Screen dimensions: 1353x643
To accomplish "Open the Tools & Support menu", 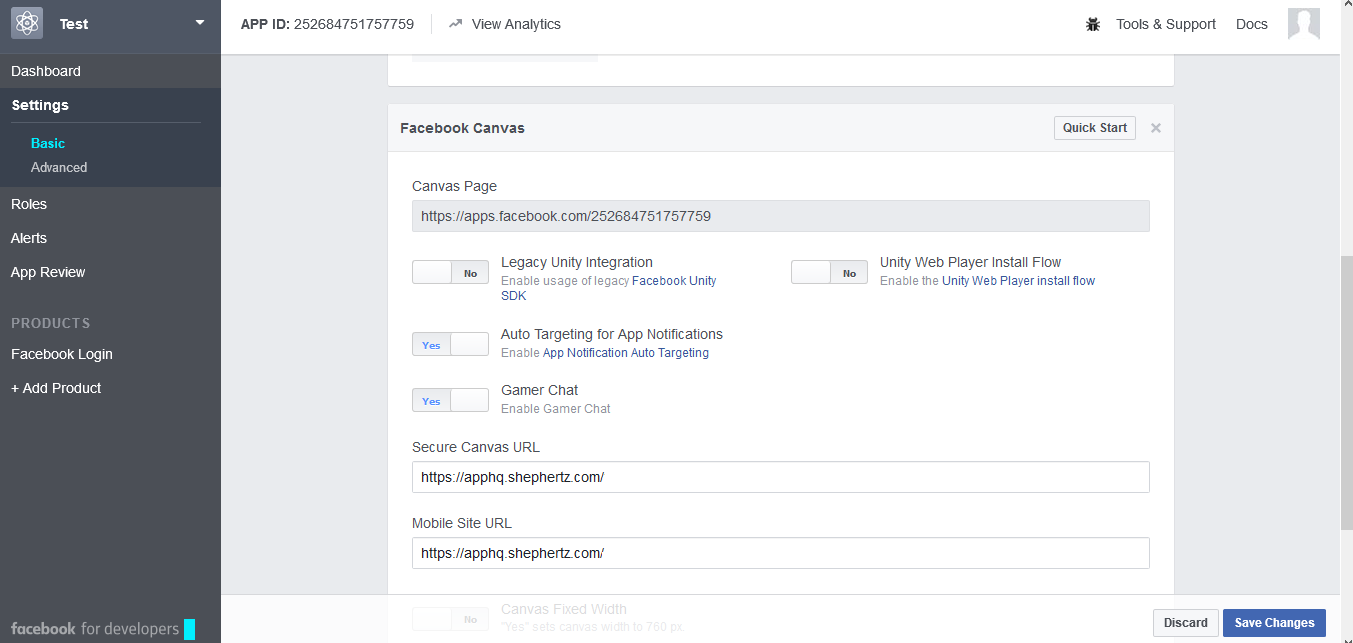I will [x=1166, y=24].
